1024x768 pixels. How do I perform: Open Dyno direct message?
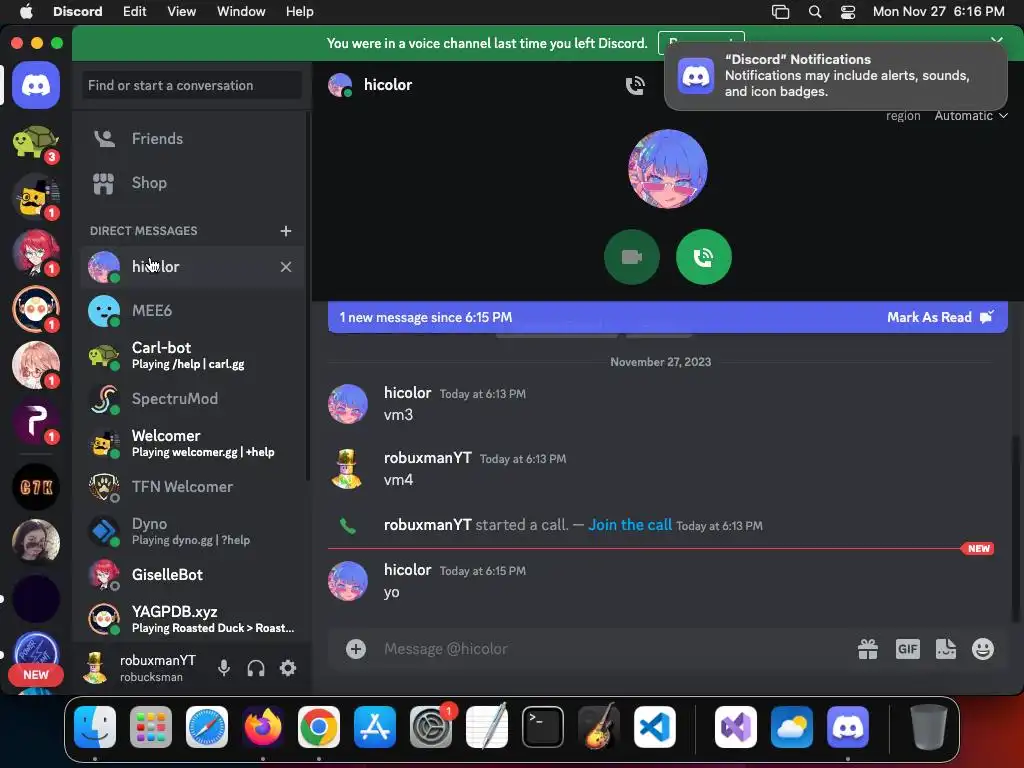click(x=193, y=532)
